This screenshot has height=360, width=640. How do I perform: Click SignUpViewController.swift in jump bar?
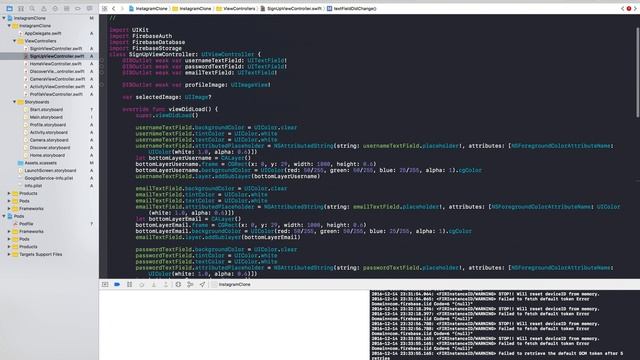[291, 8]
